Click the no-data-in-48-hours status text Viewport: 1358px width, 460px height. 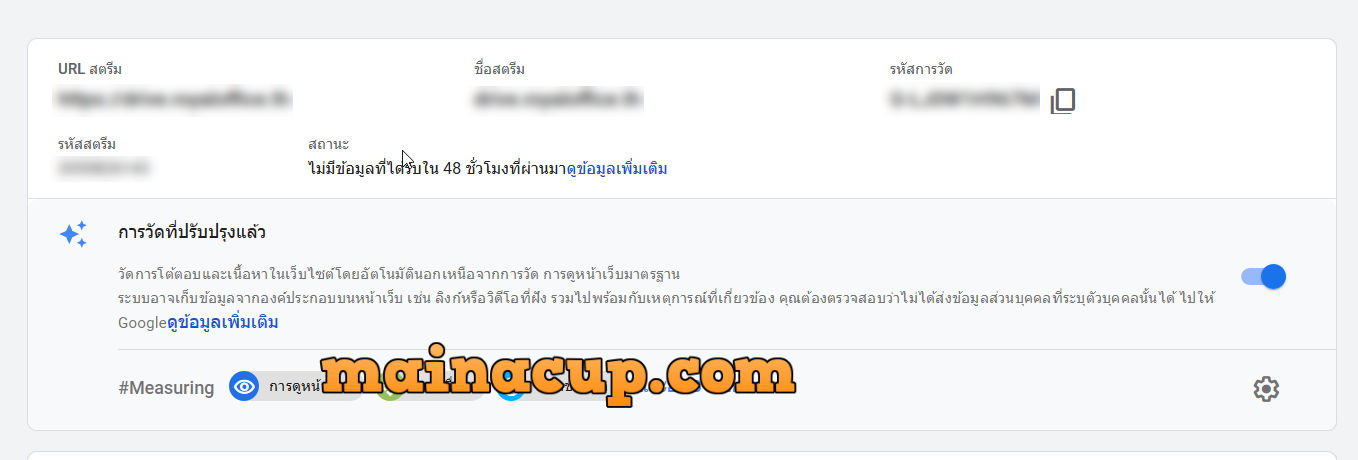(x=437, y=169)
